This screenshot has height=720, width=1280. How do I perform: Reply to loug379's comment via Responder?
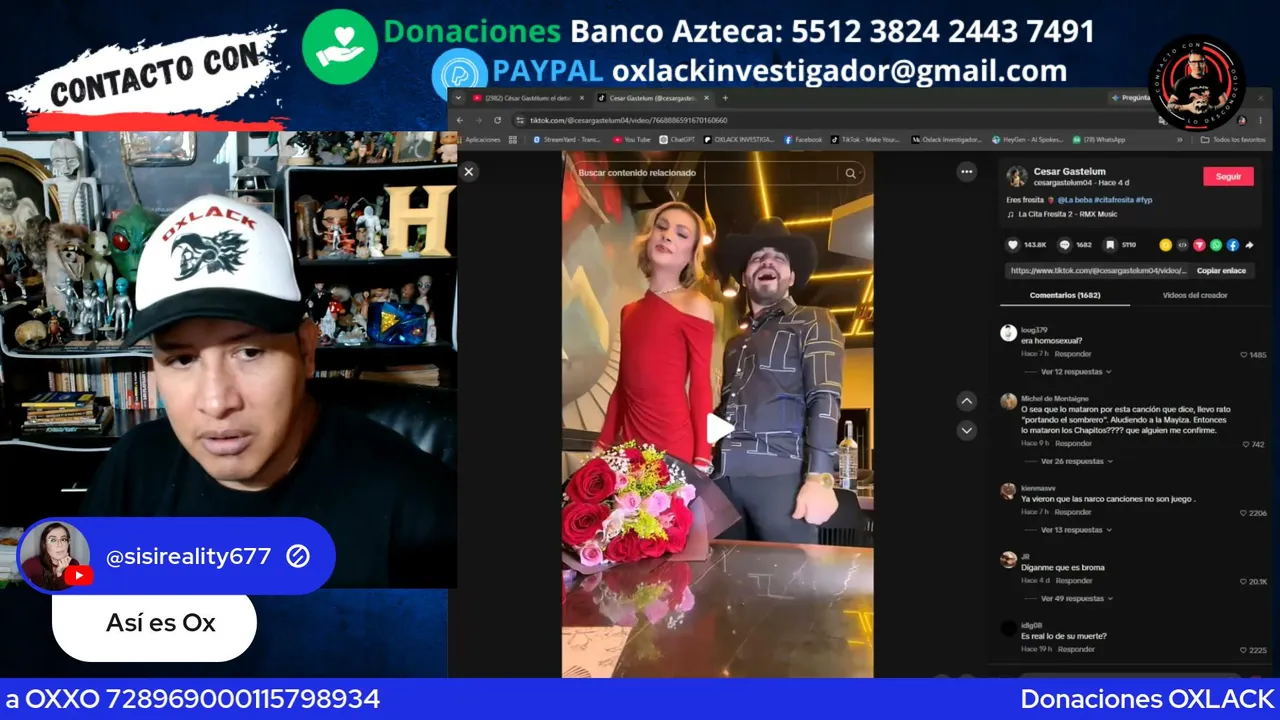coord(1073,354)
